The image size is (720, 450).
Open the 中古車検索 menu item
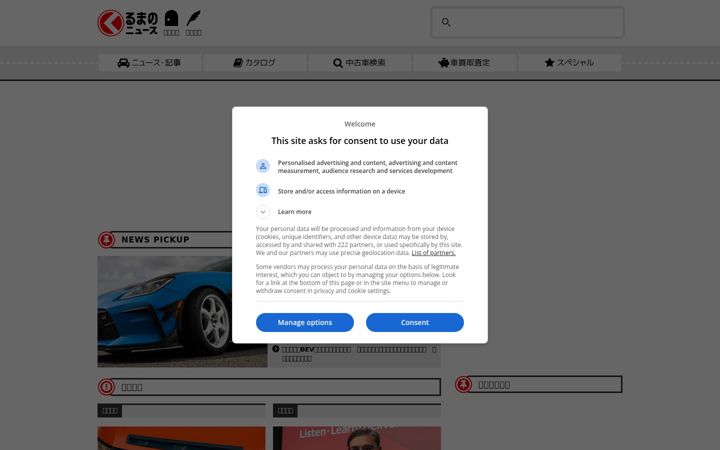tap(360, 62)
